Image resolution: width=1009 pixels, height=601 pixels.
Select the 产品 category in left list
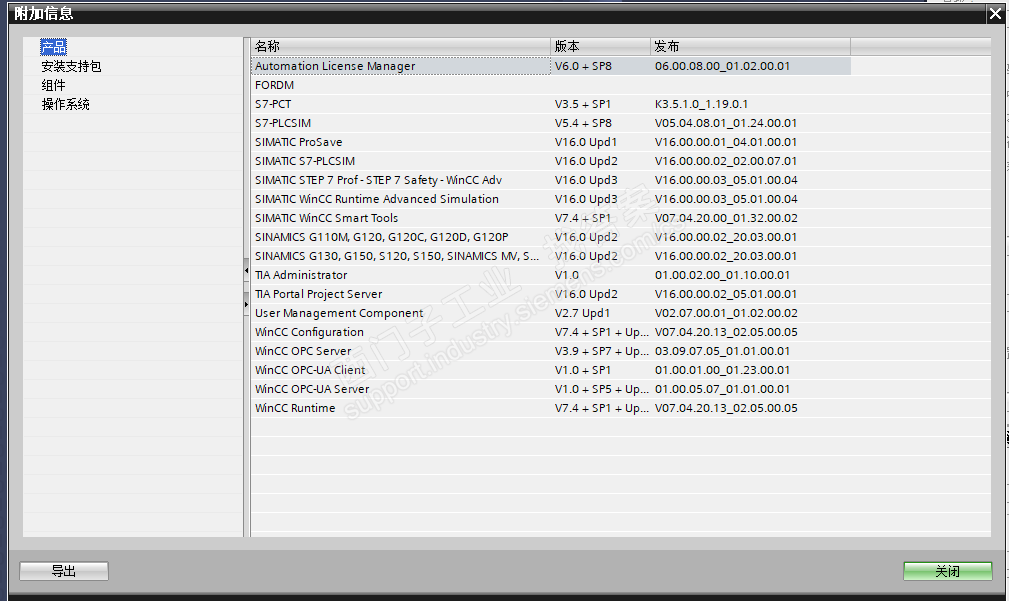pyautogui.click(x=53, y=47)
